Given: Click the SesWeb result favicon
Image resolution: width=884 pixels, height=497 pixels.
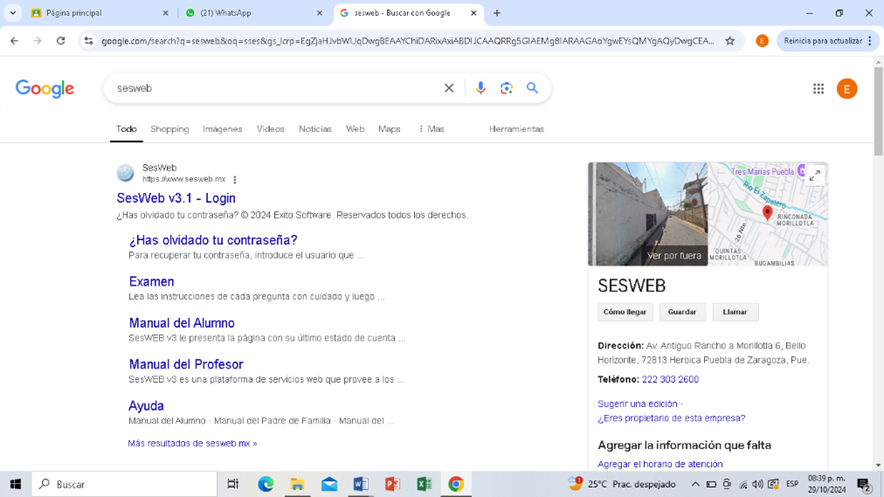Looking at the screenshot, I should 126,173.
